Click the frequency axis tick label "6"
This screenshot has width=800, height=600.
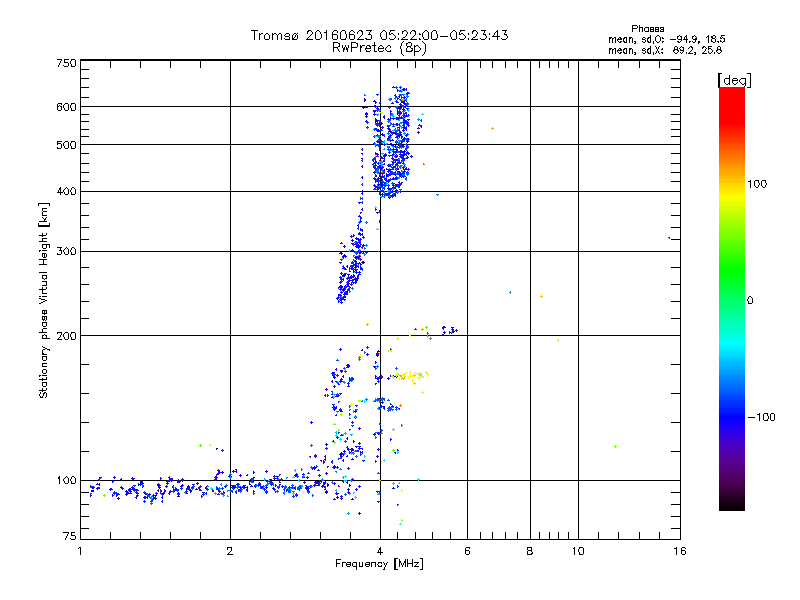coord(467,551)
